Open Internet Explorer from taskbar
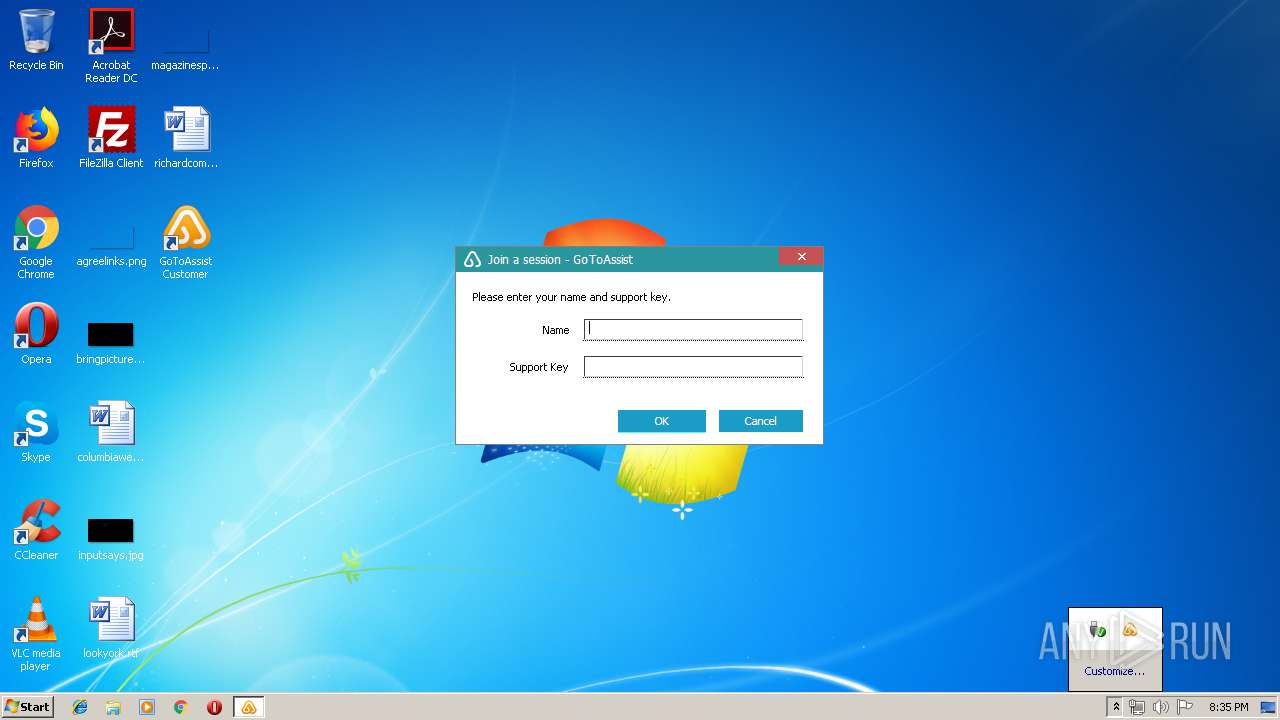The width and height of the screenshot is (1280, 720). click(80, 707)
